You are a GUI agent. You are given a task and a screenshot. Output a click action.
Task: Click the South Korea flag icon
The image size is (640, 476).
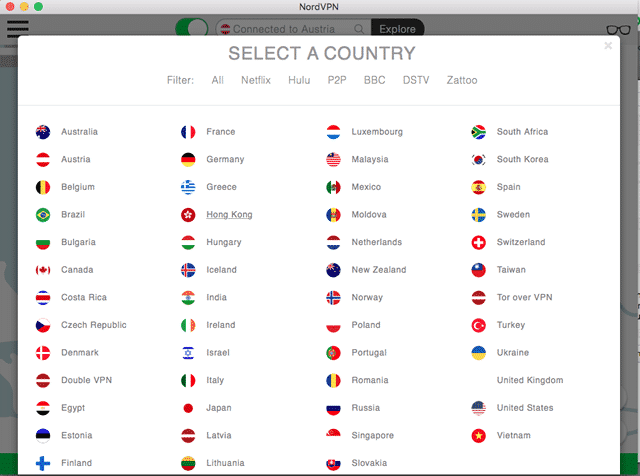click(x=478, y=160)
